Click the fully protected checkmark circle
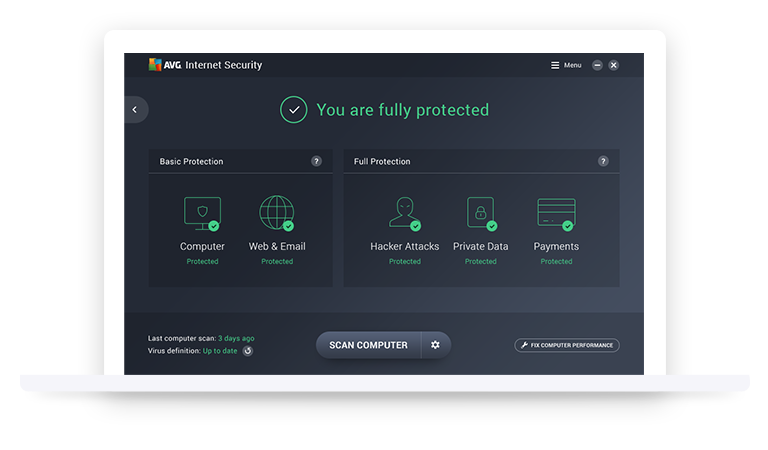 293,110
